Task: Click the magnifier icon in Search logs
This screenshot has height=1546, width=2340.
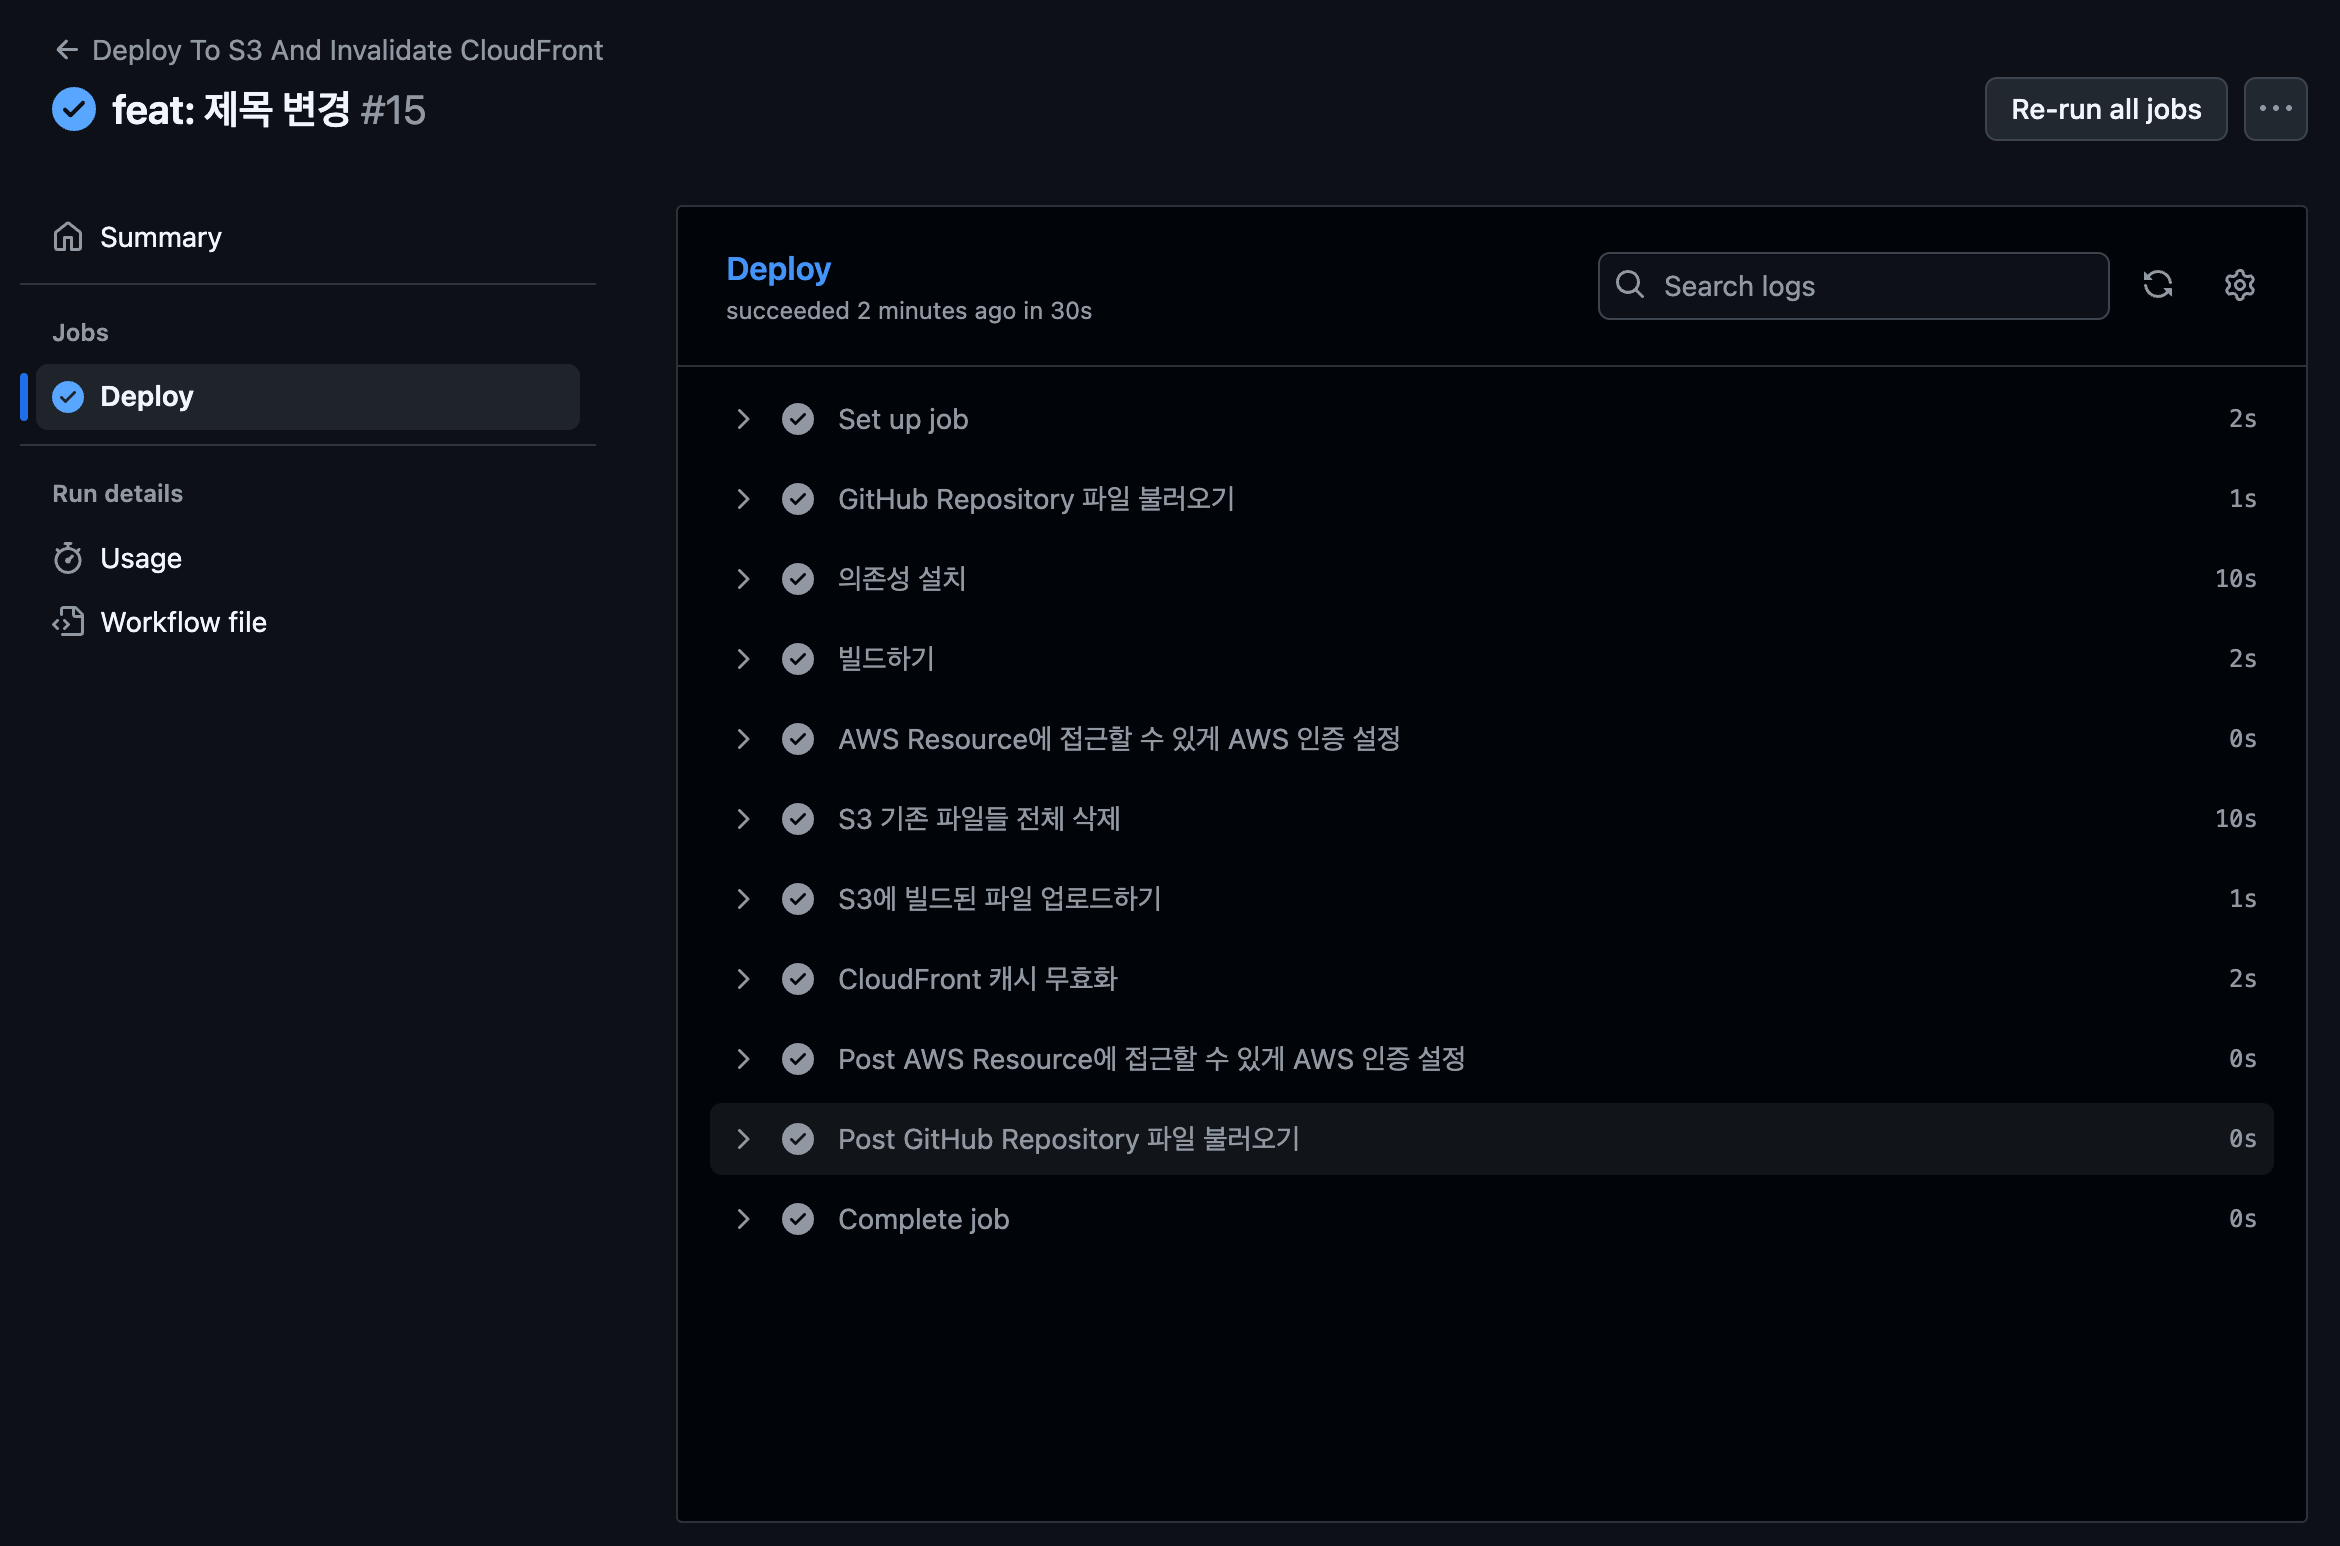Action: (1630, 285)
